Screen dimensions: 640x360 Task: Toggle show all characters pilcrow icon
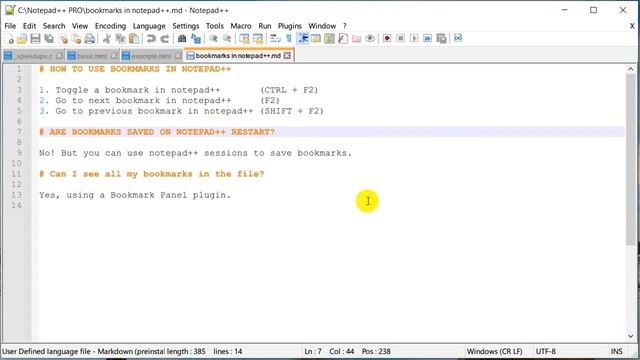click(x=289, y=39)
